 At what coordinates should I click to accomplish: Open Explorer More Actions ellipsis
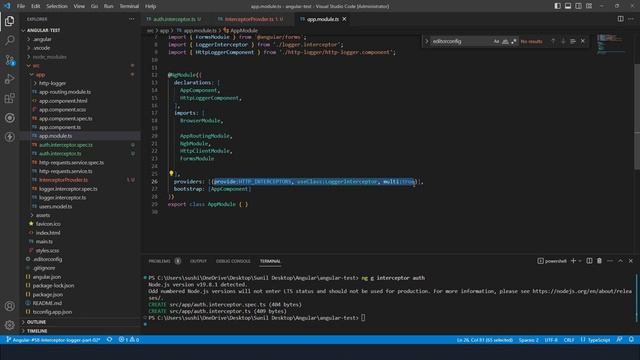(x=131, y=19)
